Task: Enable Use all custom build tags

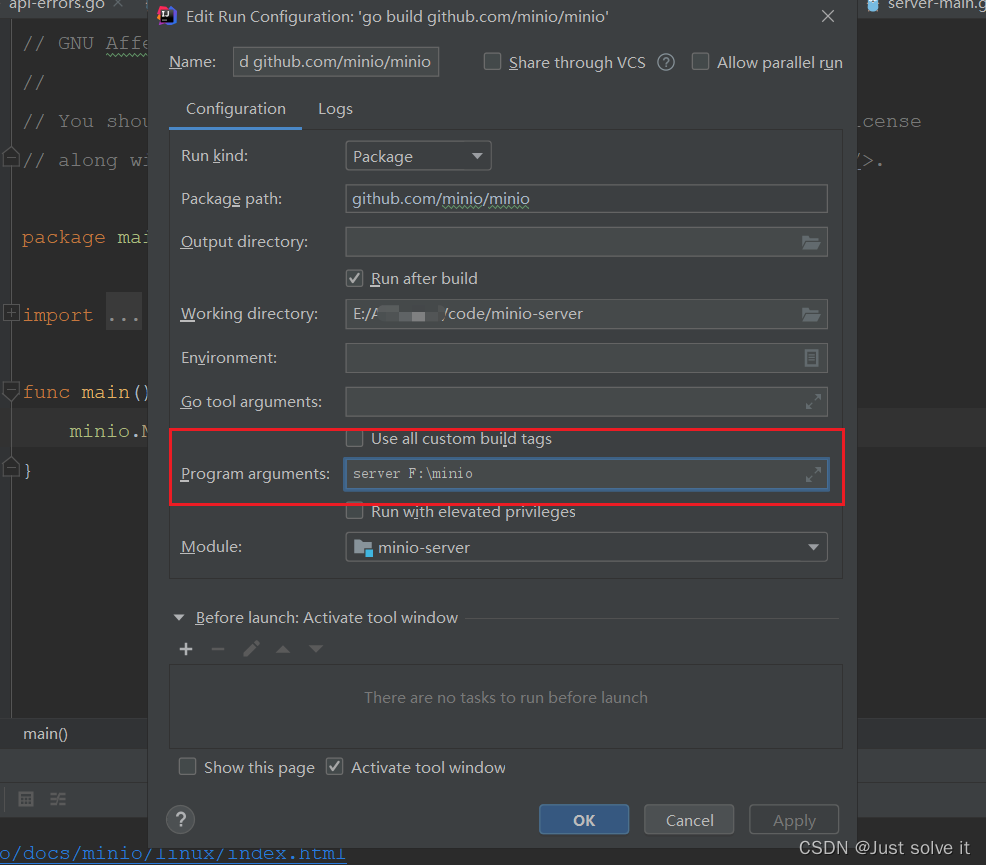Action: point(355,438)
